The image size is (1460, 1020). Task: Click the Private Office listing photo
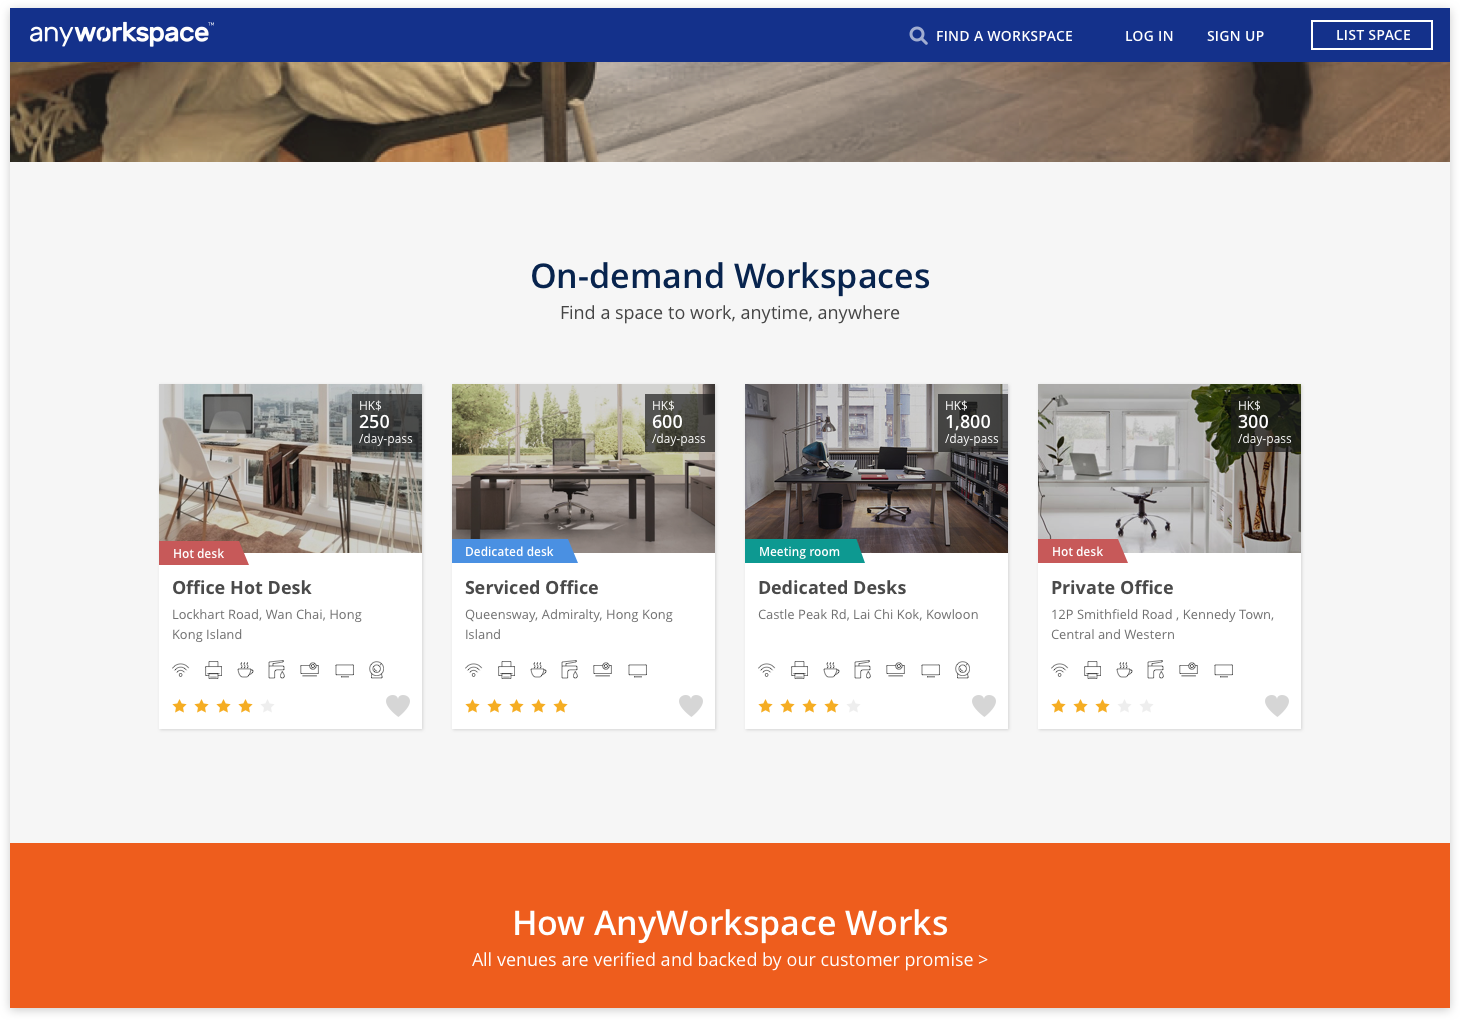pos(1169,468)
